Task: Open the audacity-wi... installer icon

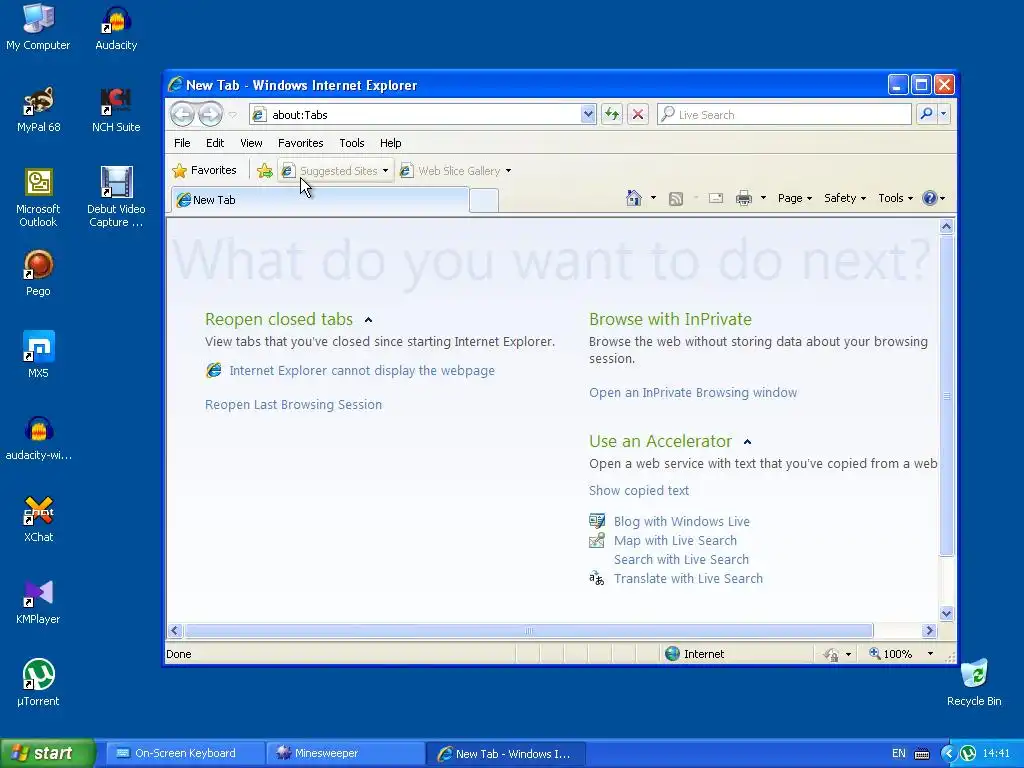Action: tap(38, 438)
